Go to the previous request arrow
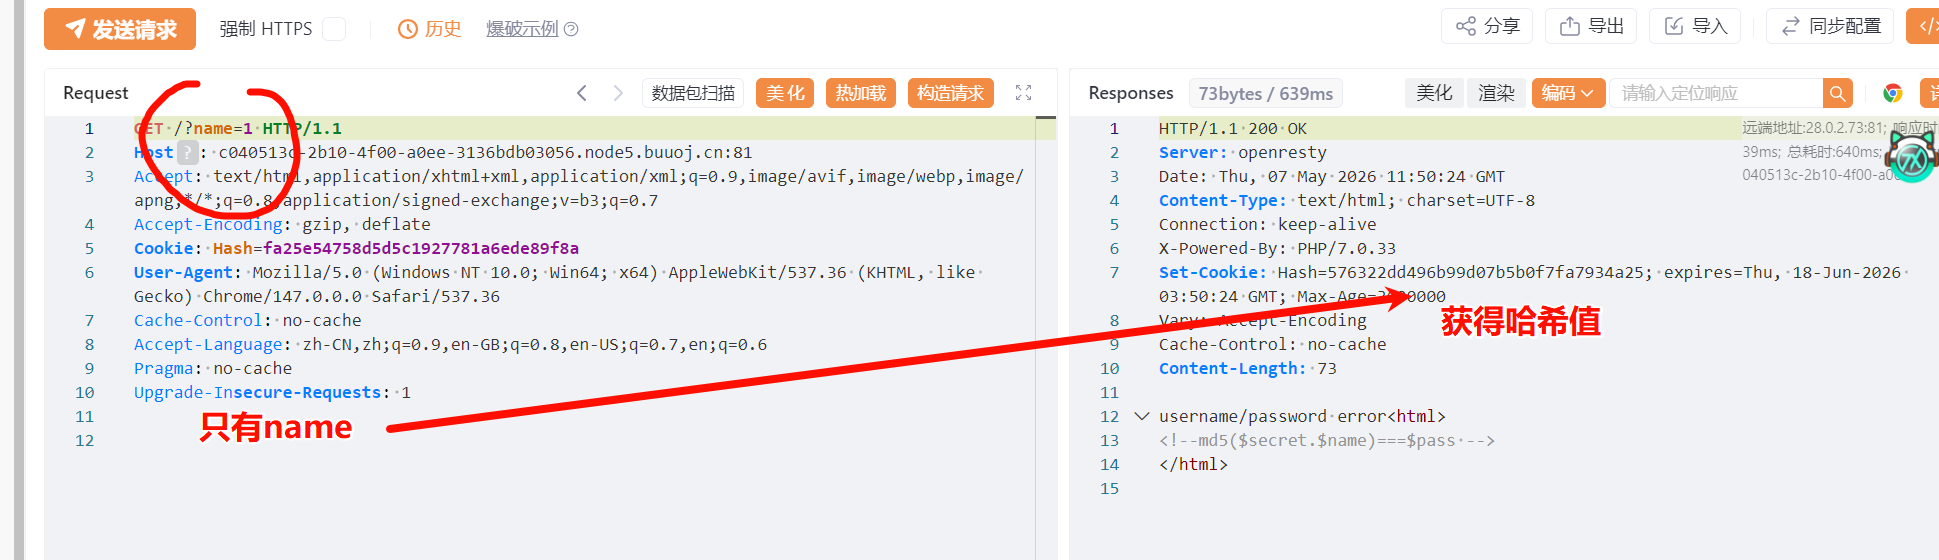 pos(582,93)
